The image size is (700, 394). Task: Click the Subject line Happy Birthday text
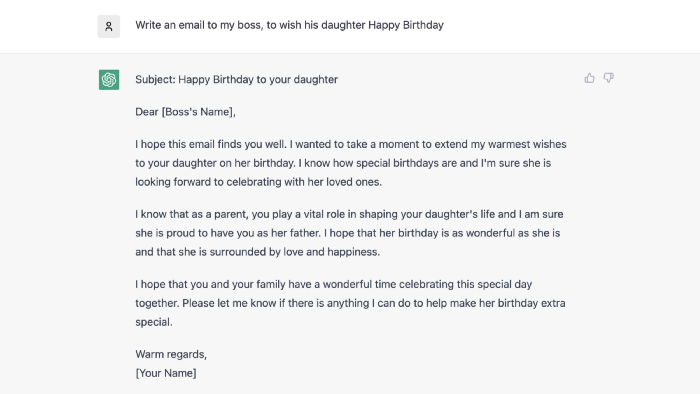(237, 79)
